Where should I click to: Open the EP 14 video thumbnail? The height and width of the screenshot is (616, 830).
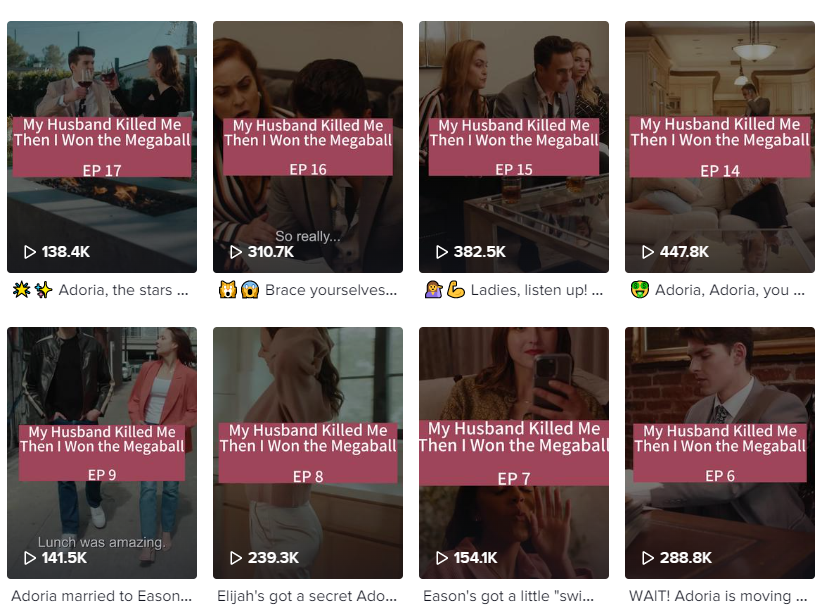pos(719,147)
